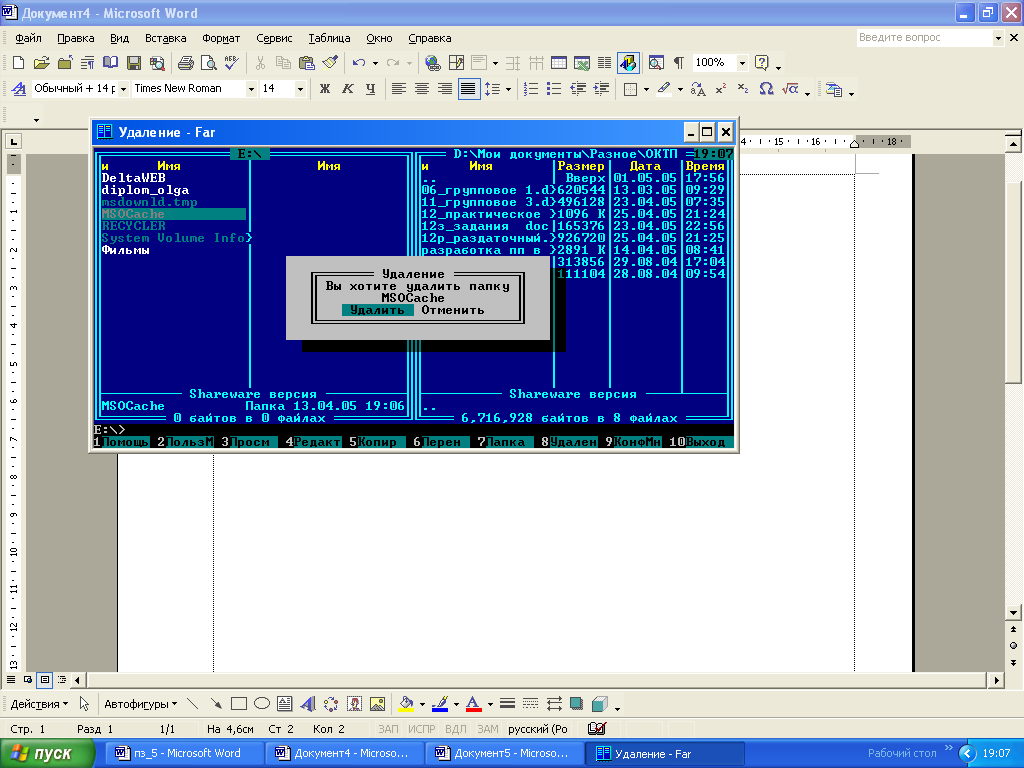
Task: Open the Times New Roman font dropdown
Action: pos(251,89)
